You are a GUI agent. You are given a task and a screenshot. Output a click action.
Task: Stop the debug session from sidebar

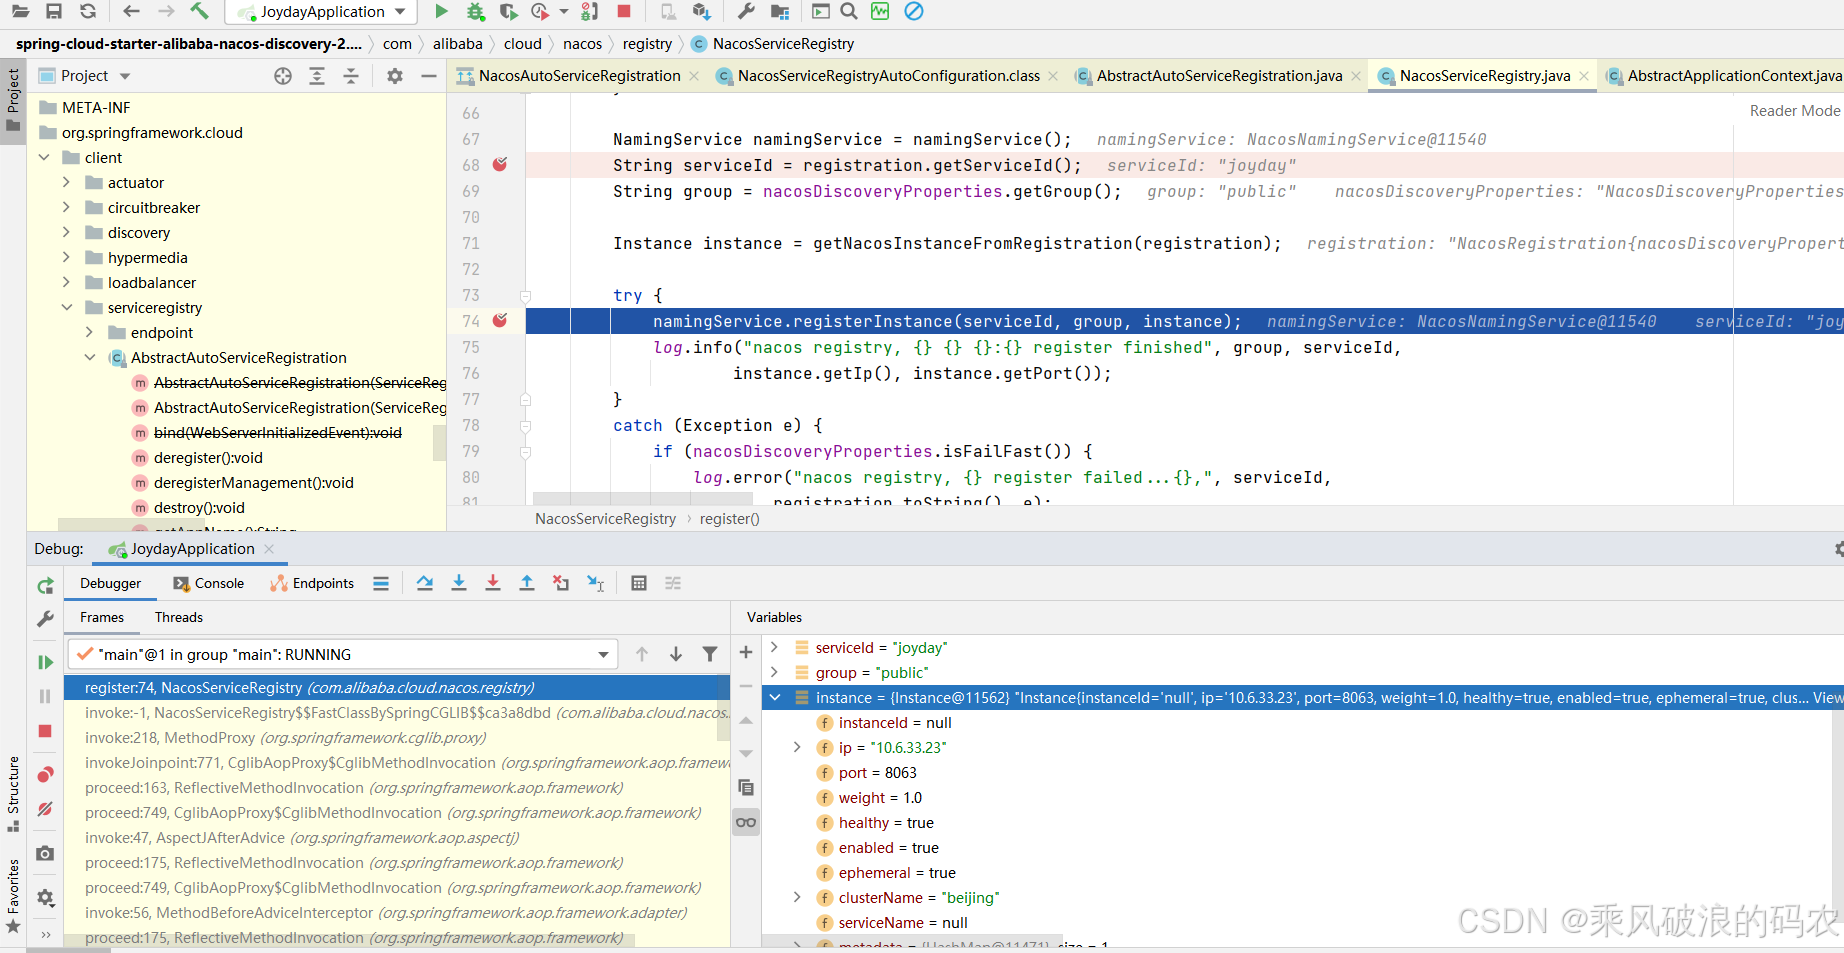click(x=45, y=731)
